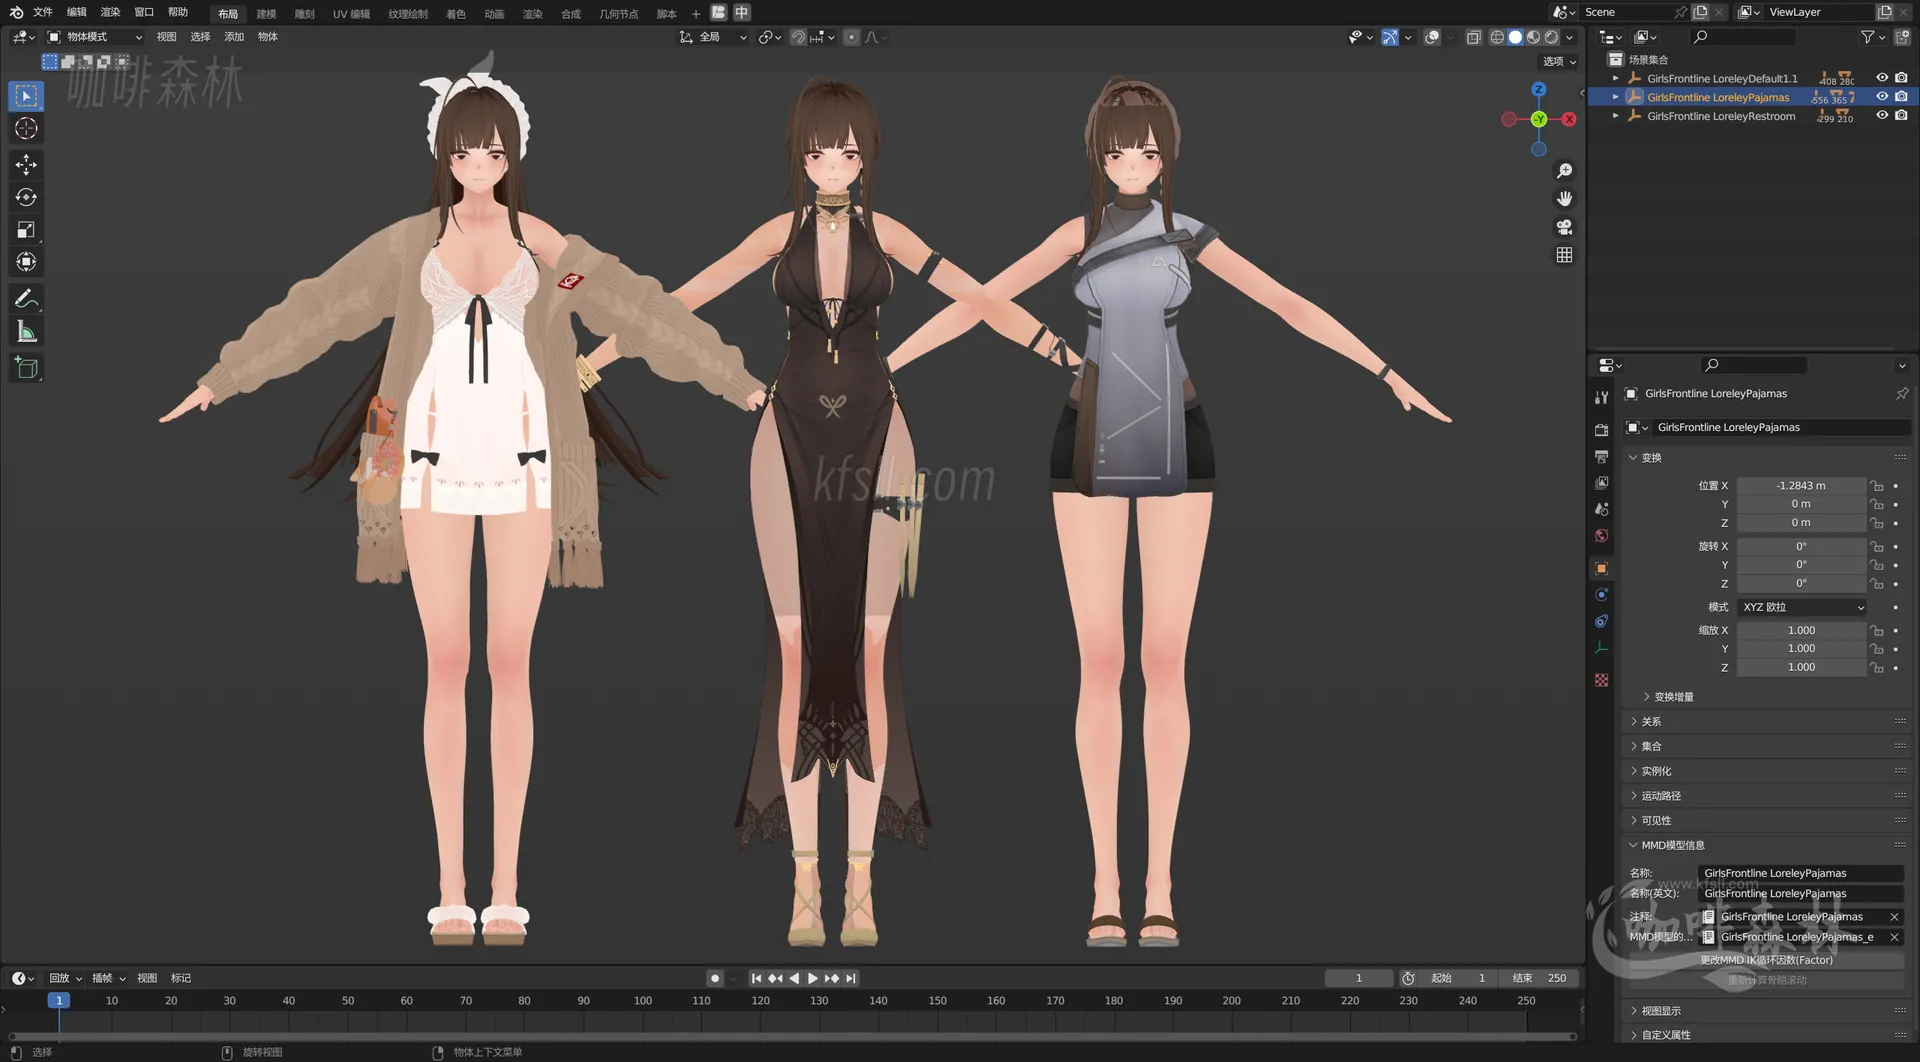This screenshot has width=1920, height=1062.
Task: Open the Annotate tool
Action: pos(26,298)
